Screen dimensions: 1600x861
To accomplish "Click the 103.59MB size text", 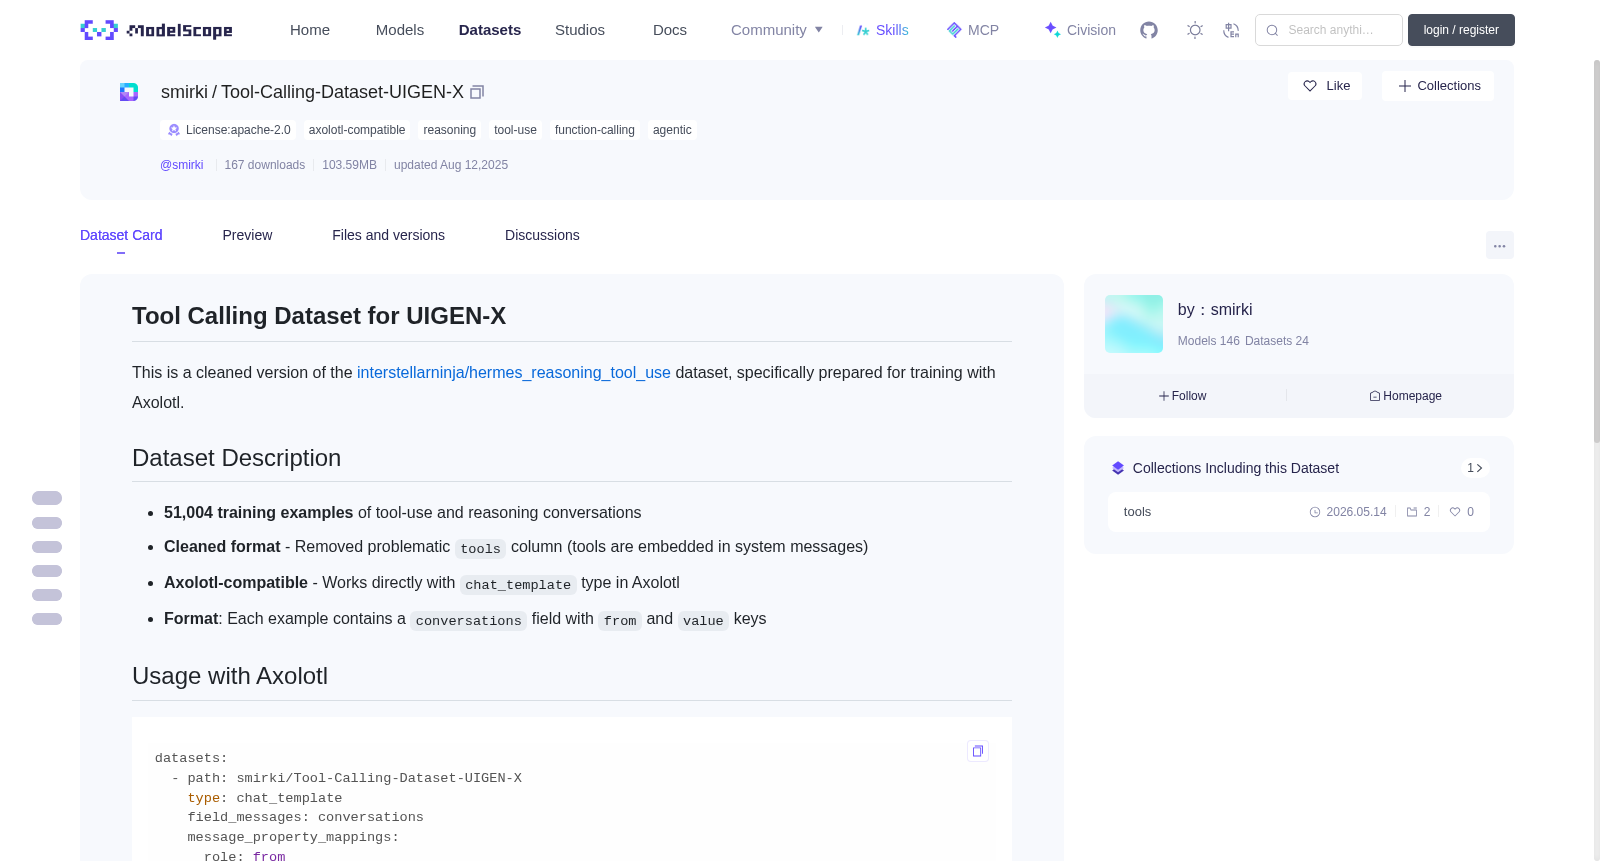I will pos(349,165).
